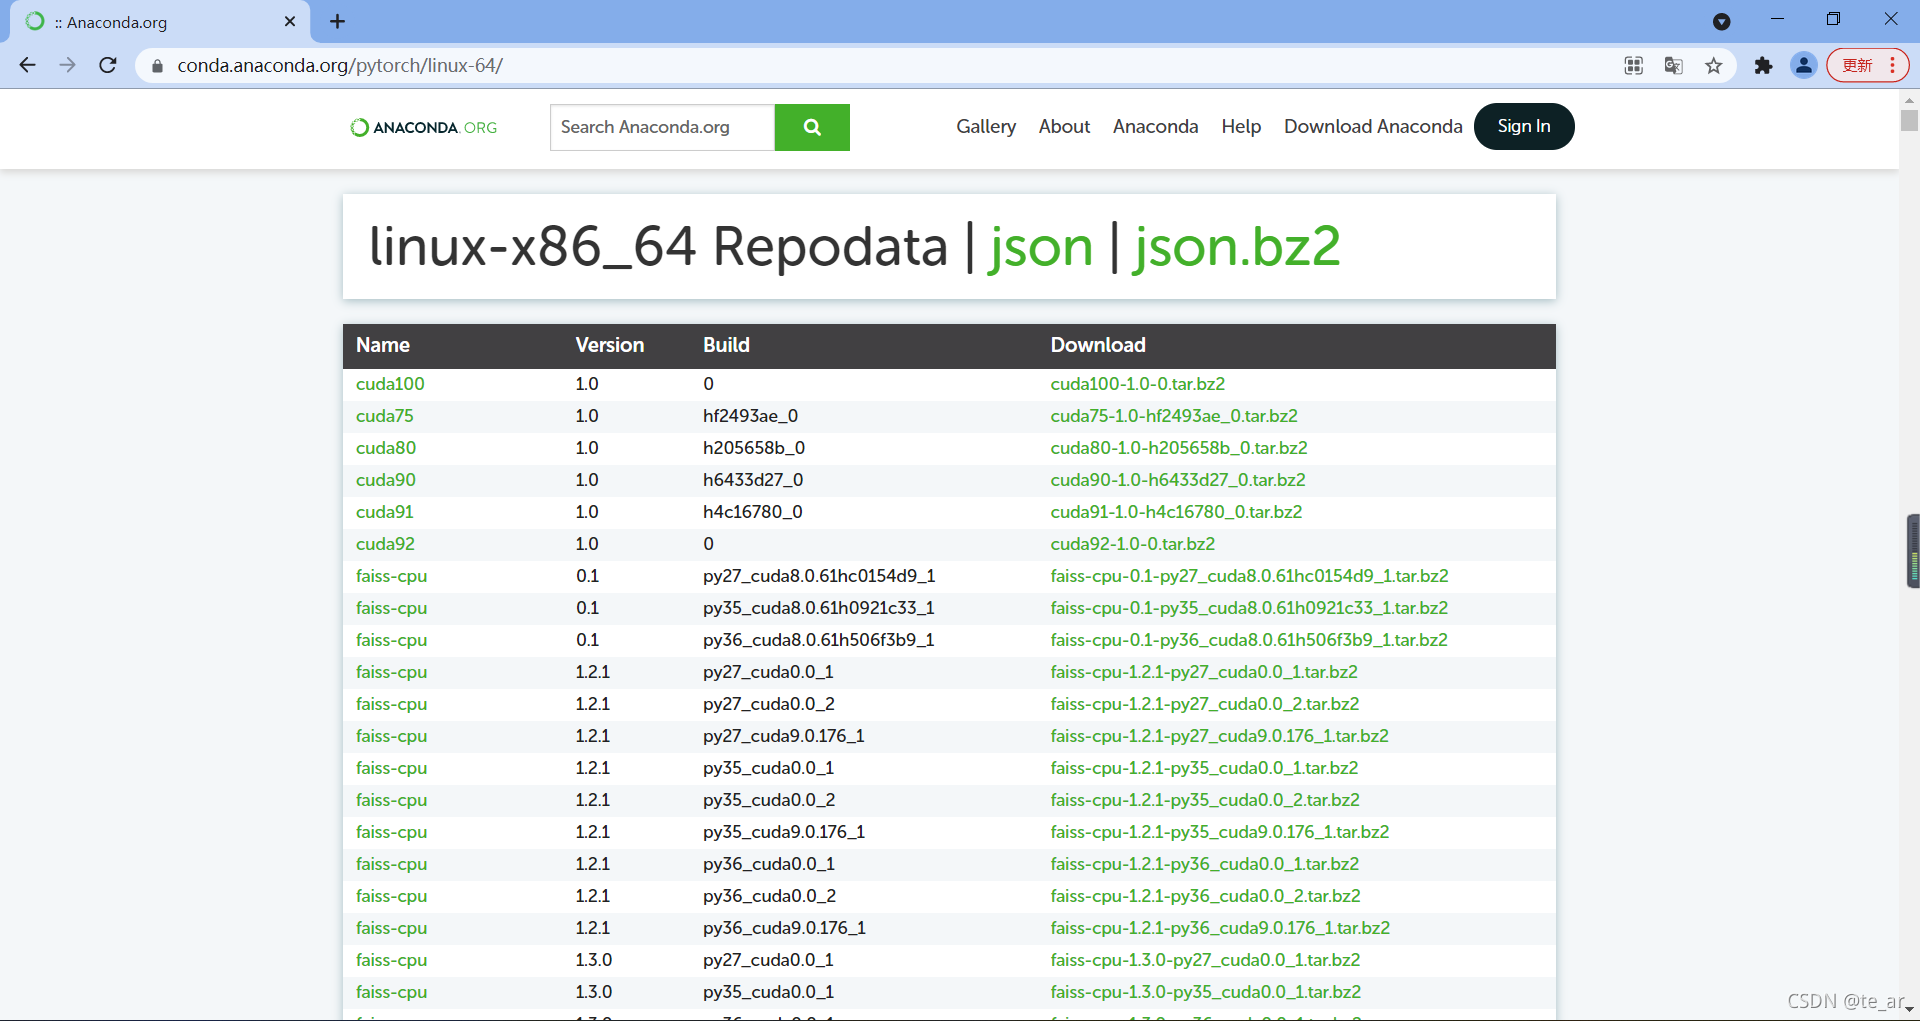Open the user profile avatar icon

[1804, 66]
